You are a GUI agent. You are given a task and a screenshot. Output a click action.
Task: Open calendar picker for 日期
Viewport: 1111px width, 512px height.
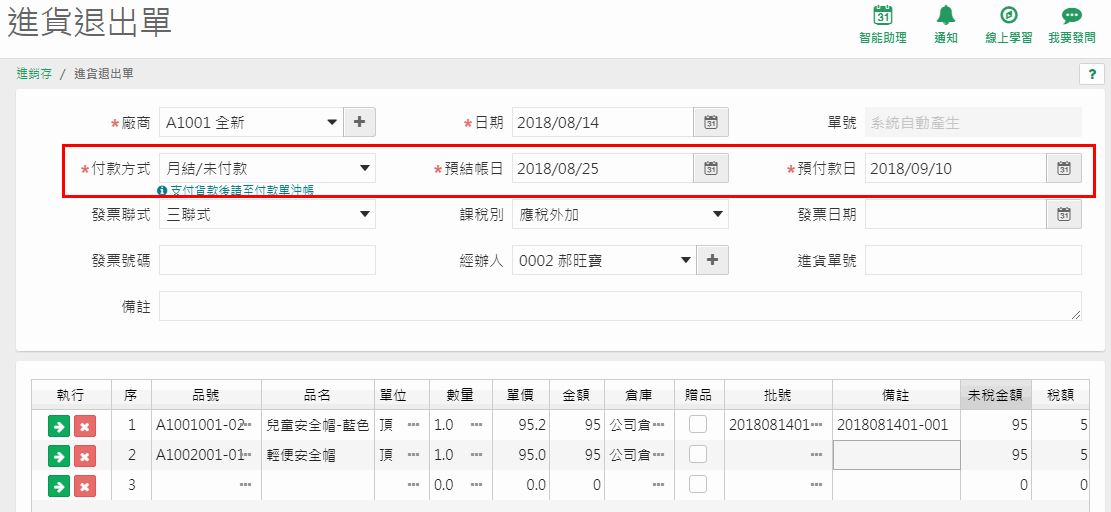(711, 122)
